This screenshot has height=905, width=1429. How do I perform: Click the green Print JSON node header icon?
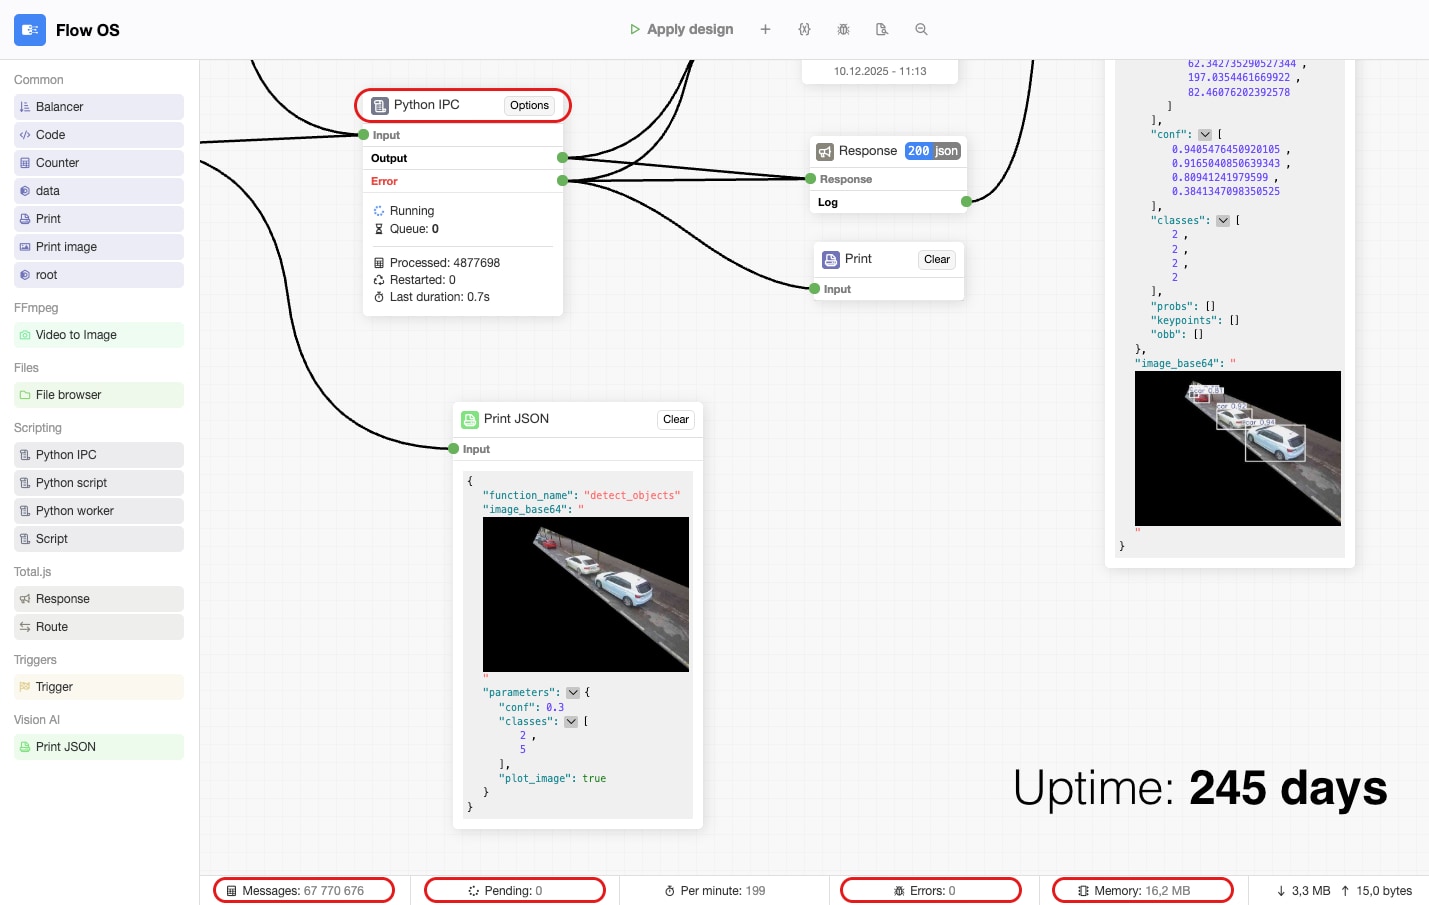(470, 420)
